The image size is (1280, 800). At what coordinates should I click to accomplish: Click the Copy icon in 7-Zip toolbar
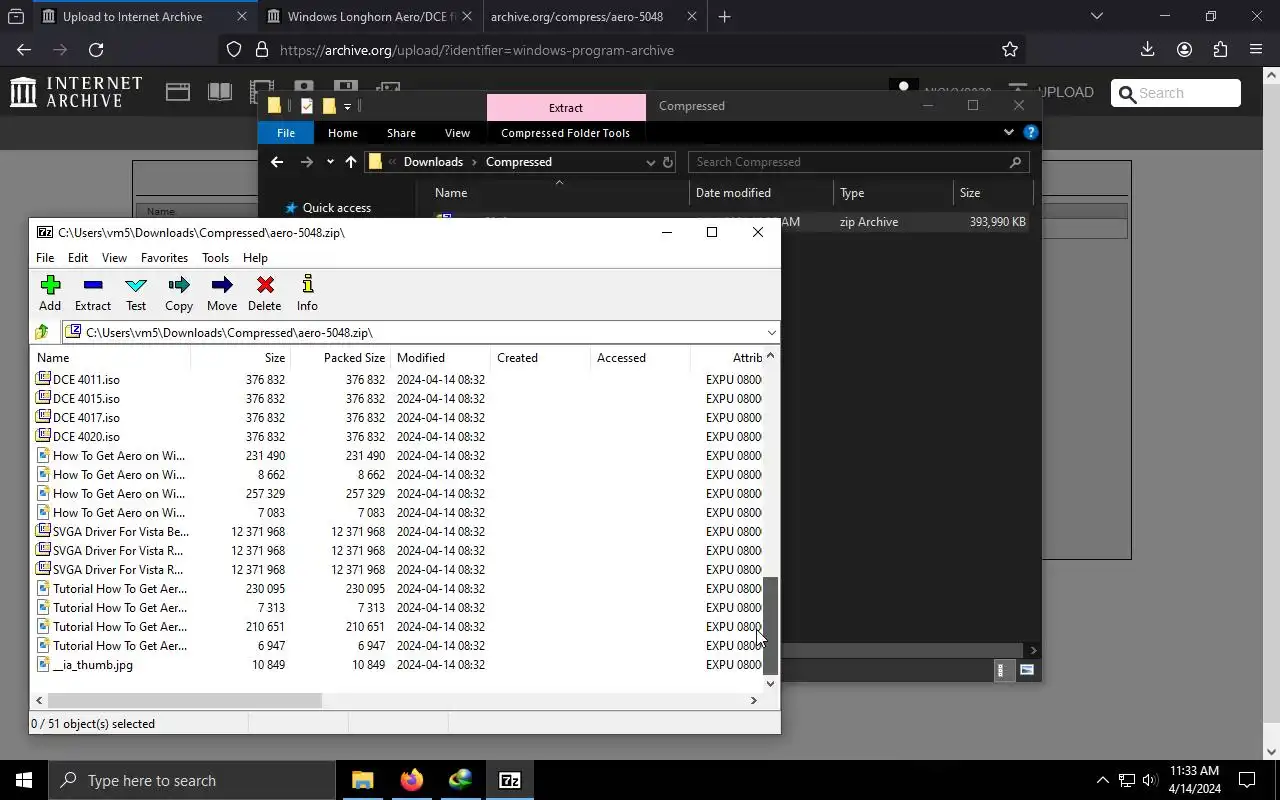coord(179,293)
